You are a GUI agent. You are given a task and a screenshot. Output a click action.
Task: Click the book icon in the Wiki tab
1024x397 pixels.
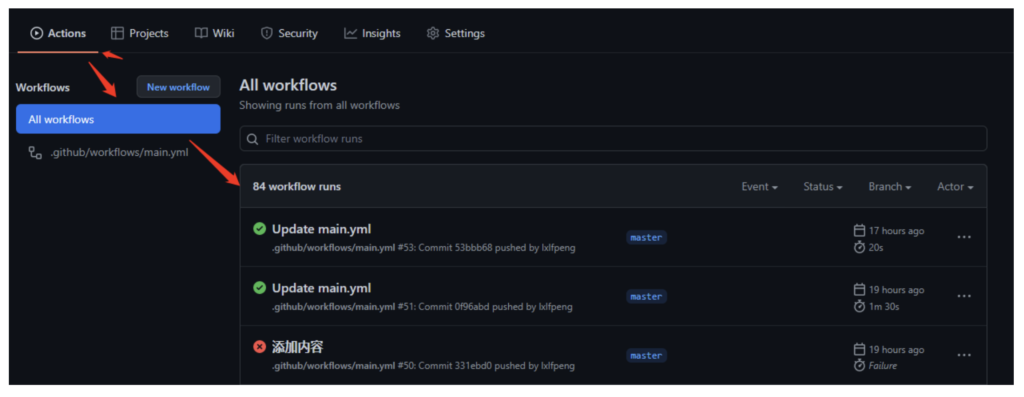pos(201,33)
